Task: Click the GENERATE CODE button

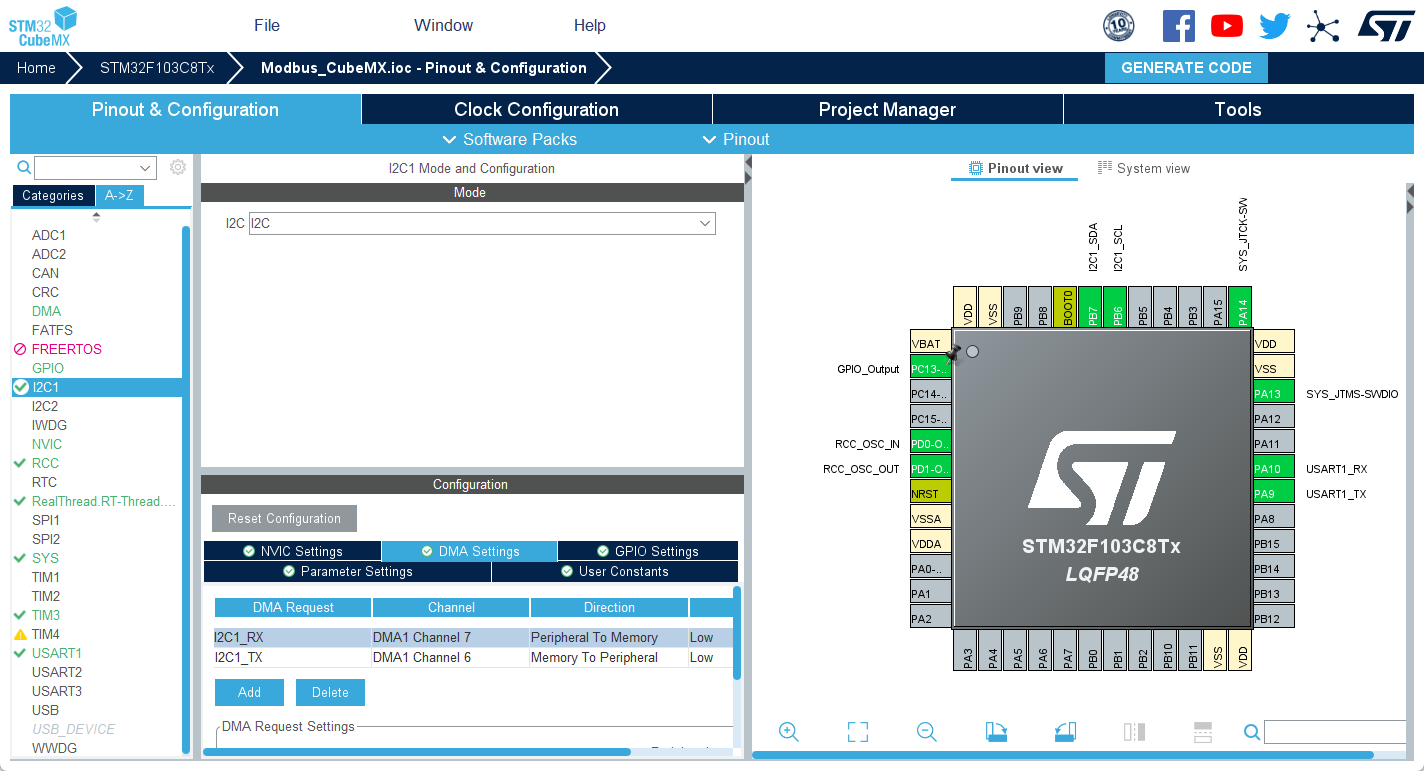Action: point(1186,67)
